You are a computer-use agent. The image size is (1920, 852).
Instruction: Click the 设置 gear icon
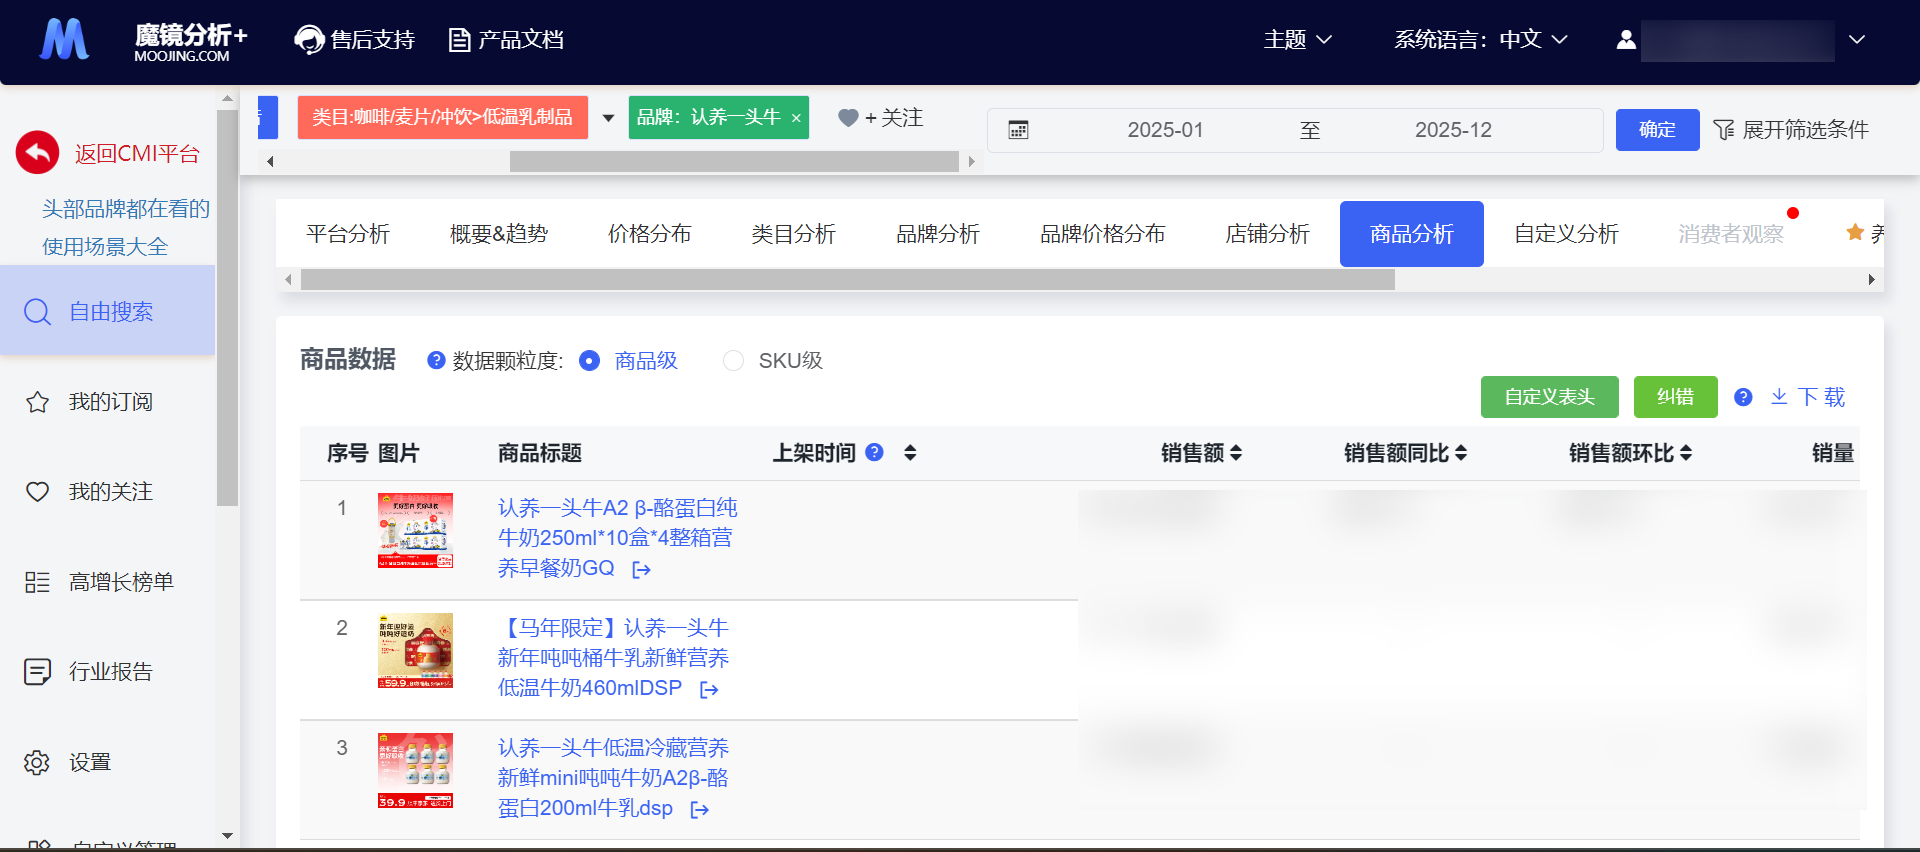tap(37, 762)
